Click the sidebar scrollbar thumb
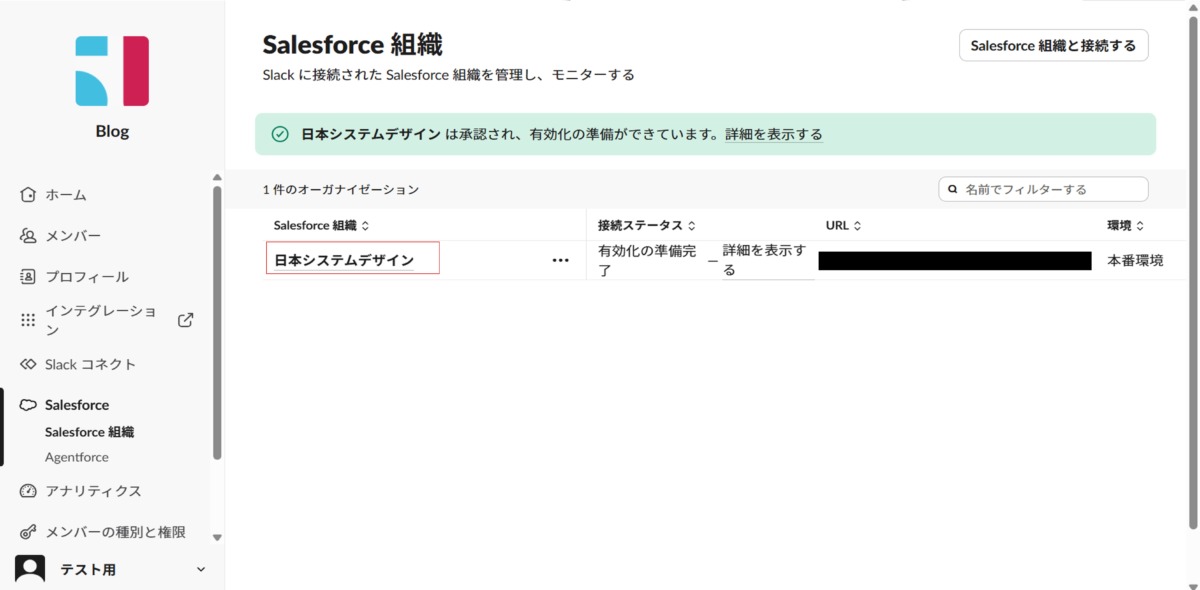 click(217, 323)
